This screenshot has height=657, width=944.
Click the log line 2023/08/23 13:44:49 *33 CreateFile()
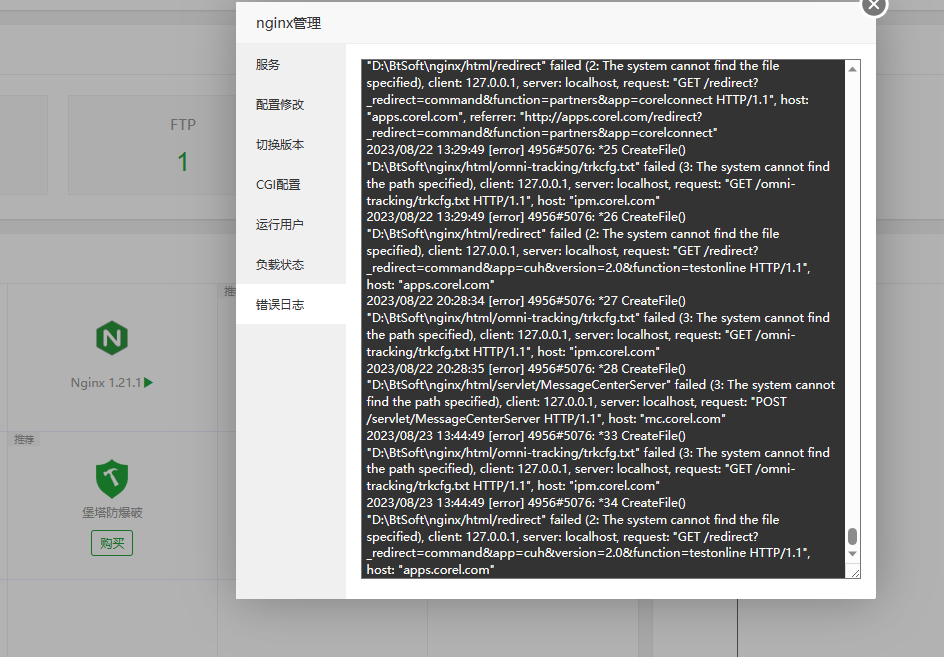526,435
